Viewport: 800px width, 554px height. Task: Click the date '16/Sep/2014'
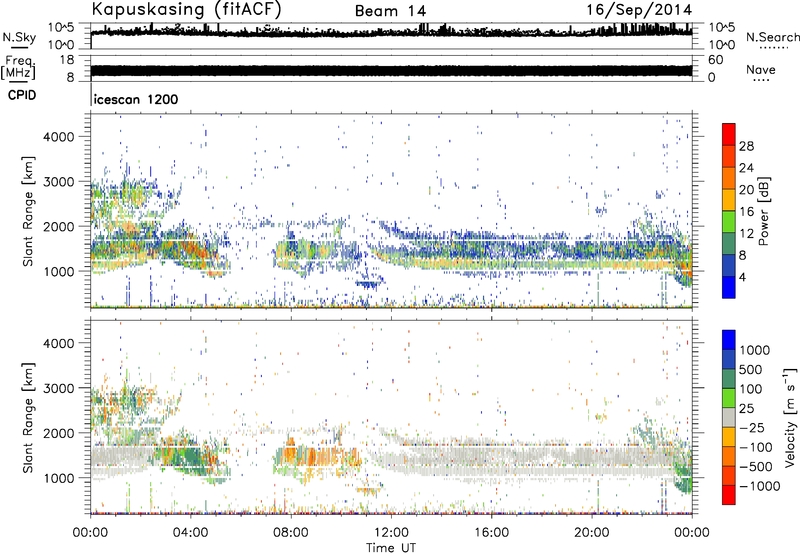[639, 10]
